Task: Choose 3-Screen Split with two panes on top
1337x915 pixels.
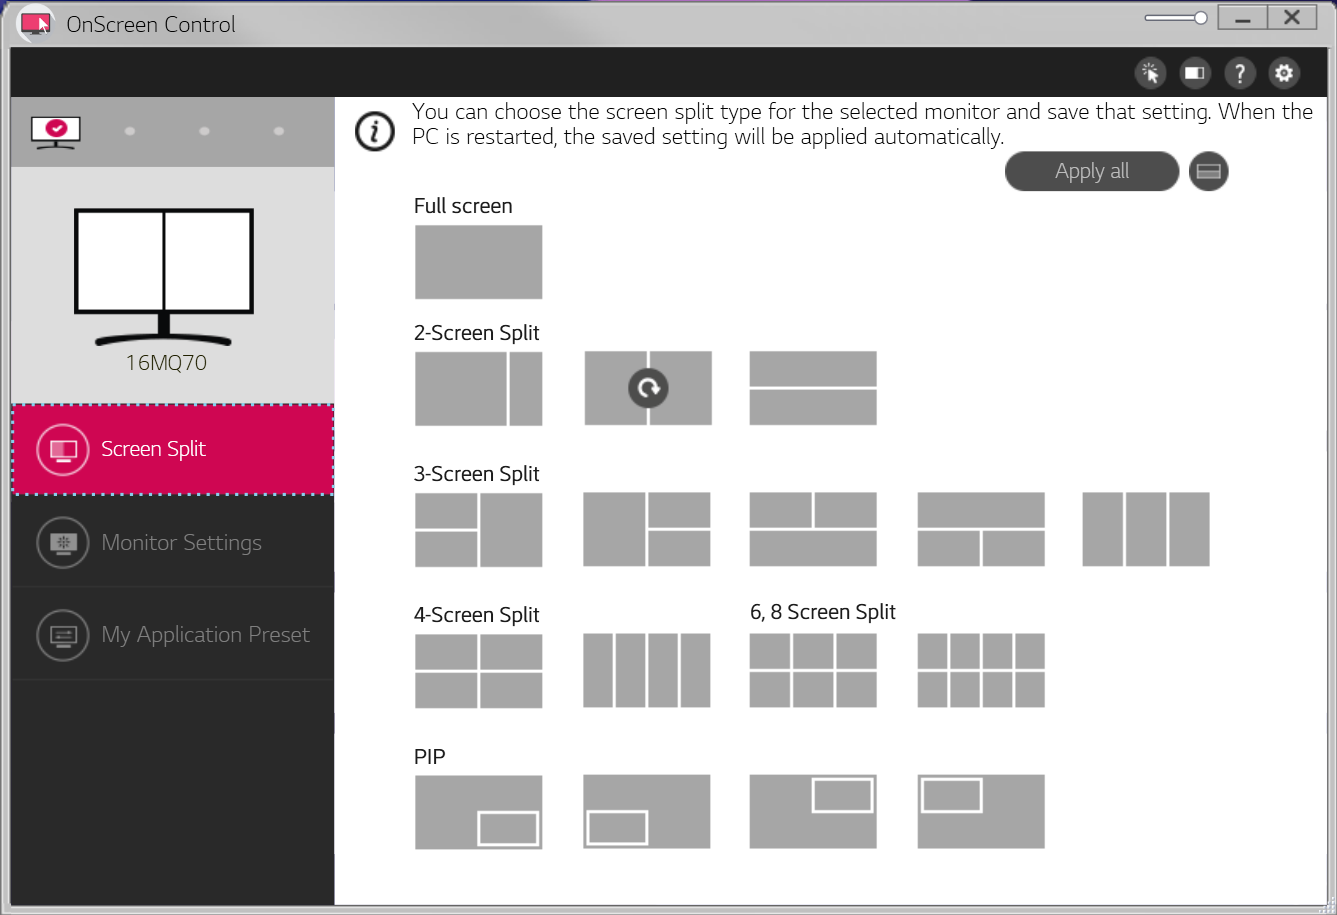Action: click(x=813, y=529)
